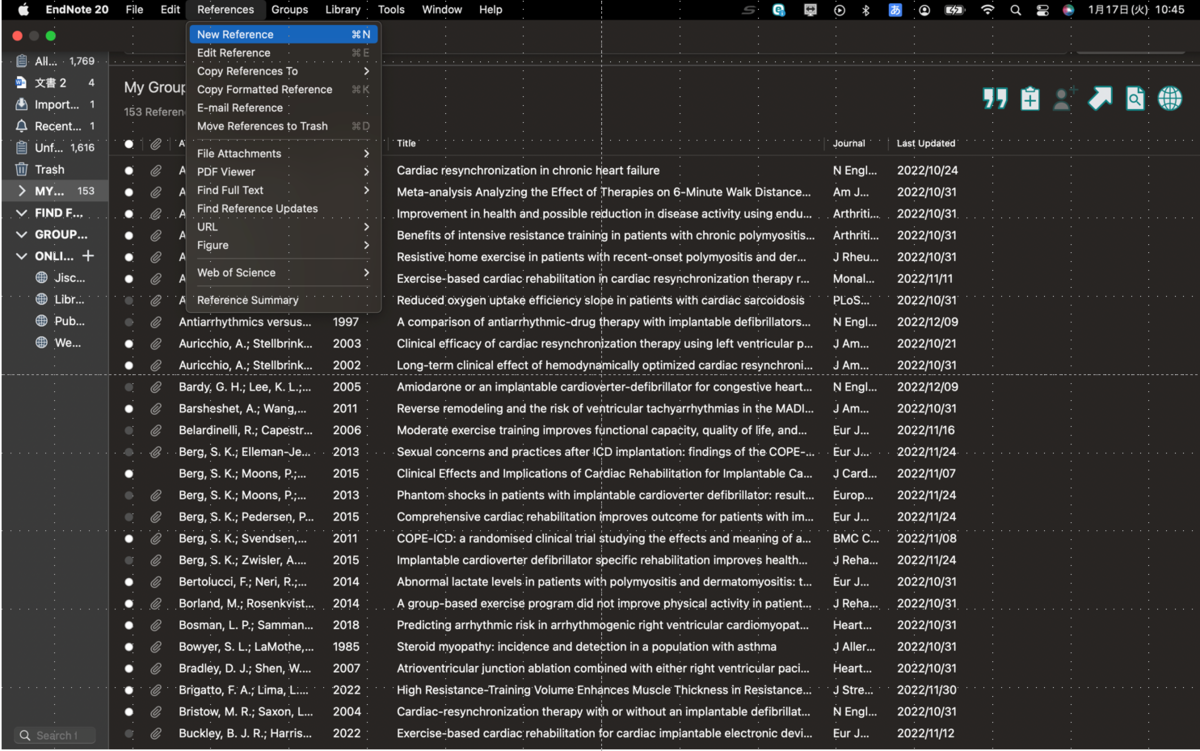Open the Web of Science submenu
Screen dimensions: 1200x751
coord(284,272)
